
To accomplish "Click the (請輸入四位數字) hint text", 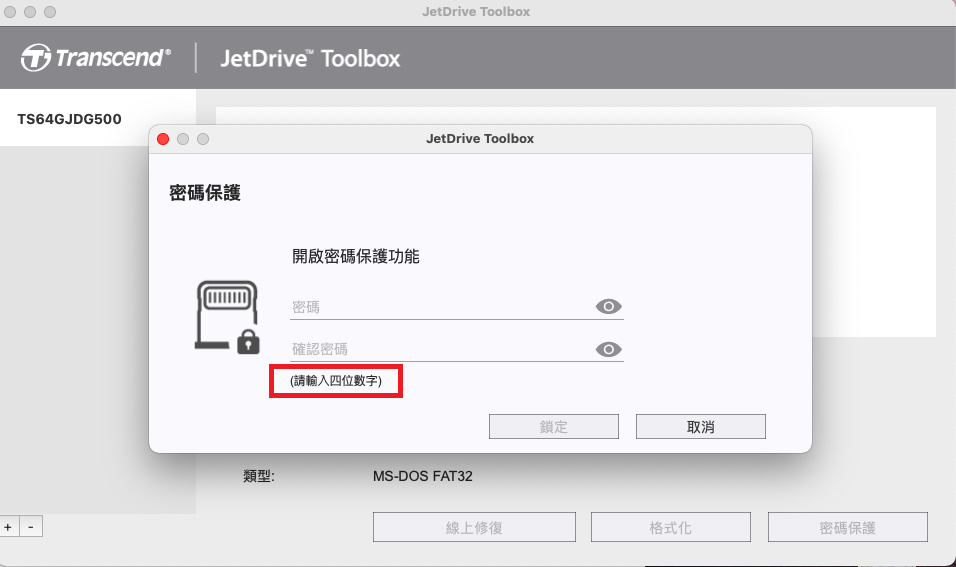I will pos(336,381).
